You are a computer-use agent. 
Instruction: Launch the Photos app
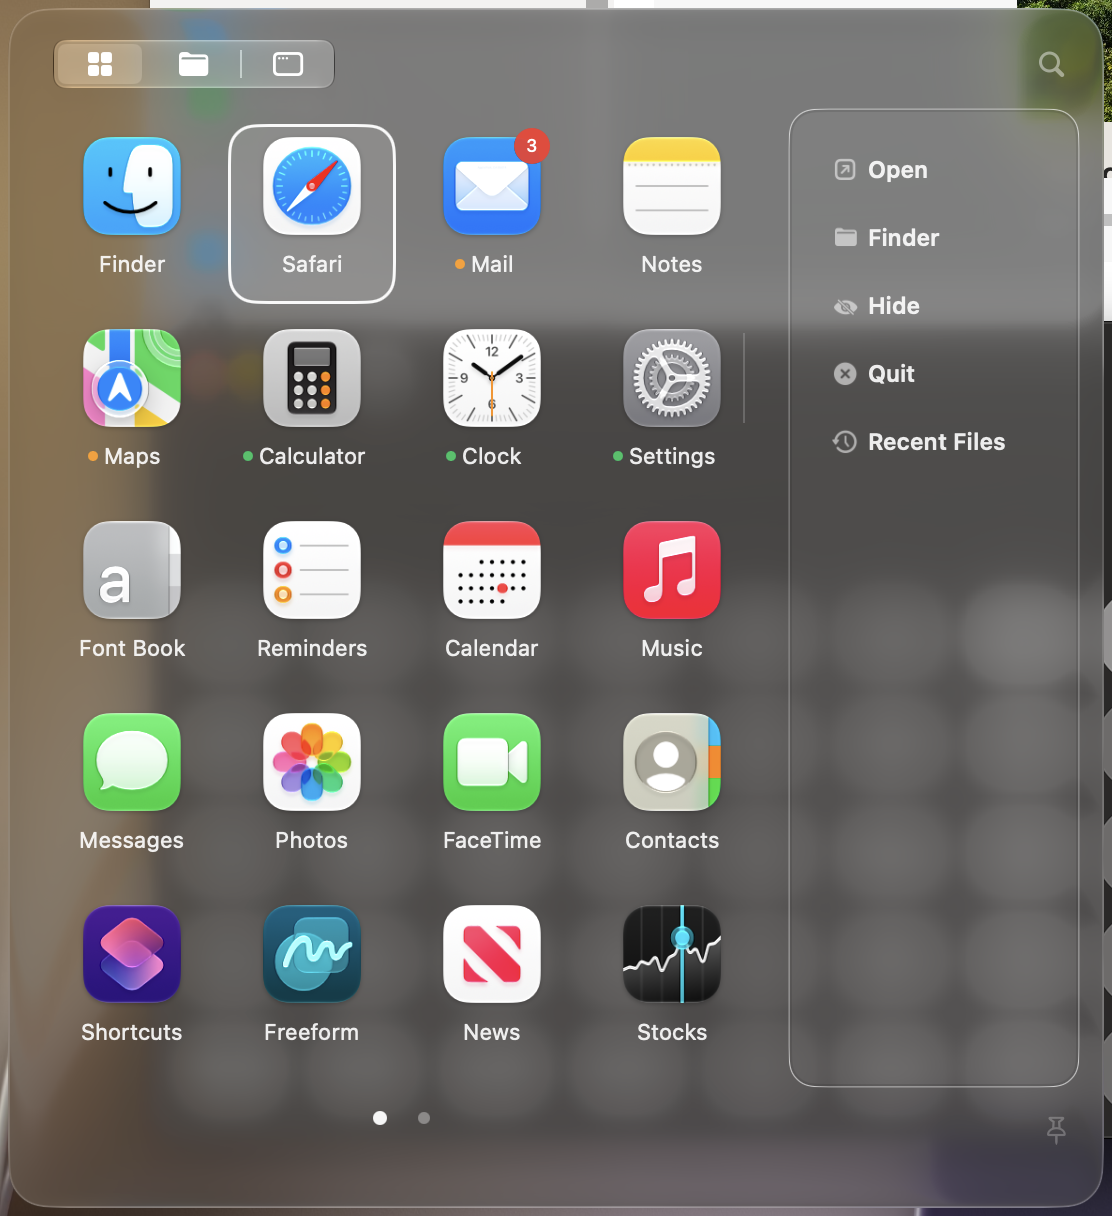point(312,762)
